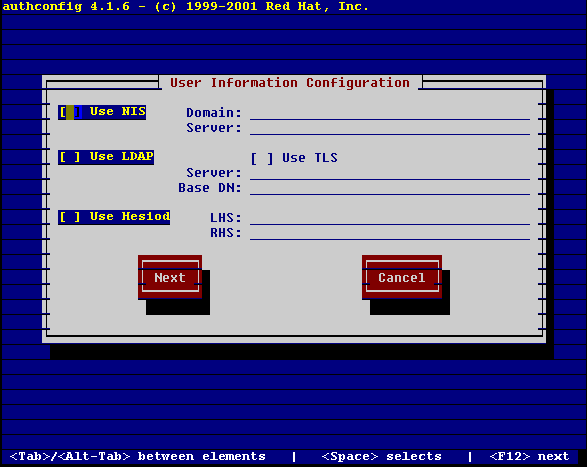
Task: Select the NIS Server input field
Action: coord(390,128)
